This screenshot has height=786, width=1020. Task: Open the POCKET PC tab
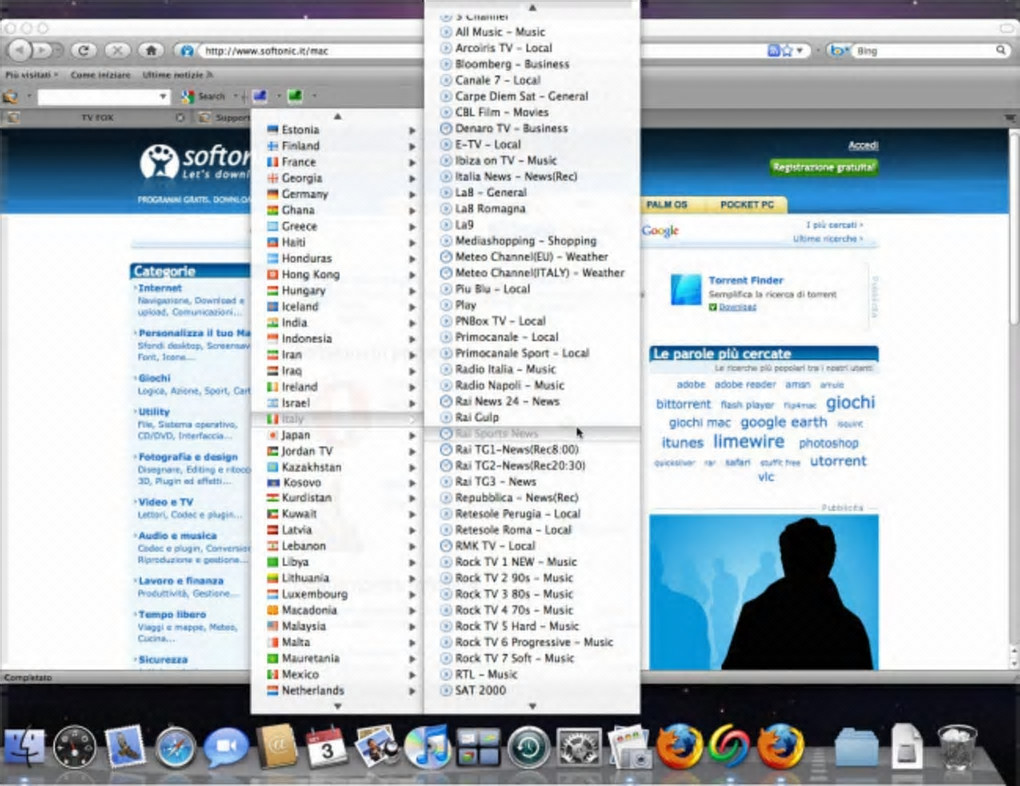747,204
